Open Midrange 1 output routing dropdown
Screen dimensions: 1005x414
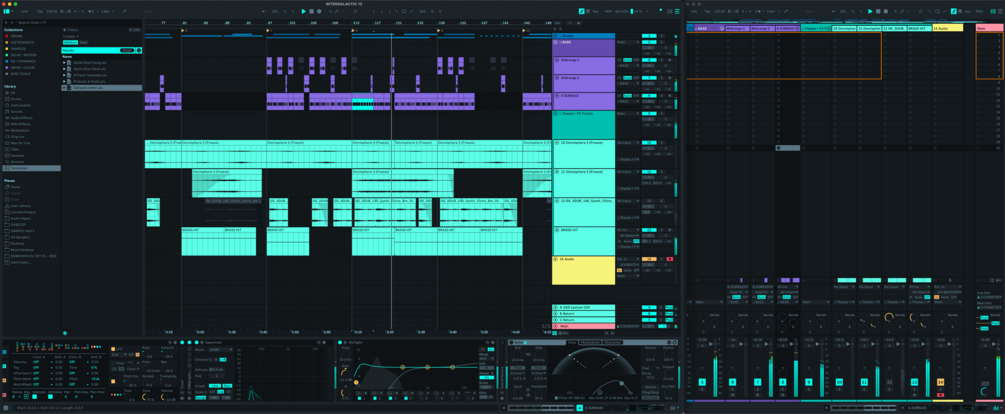tap(628, 65)
